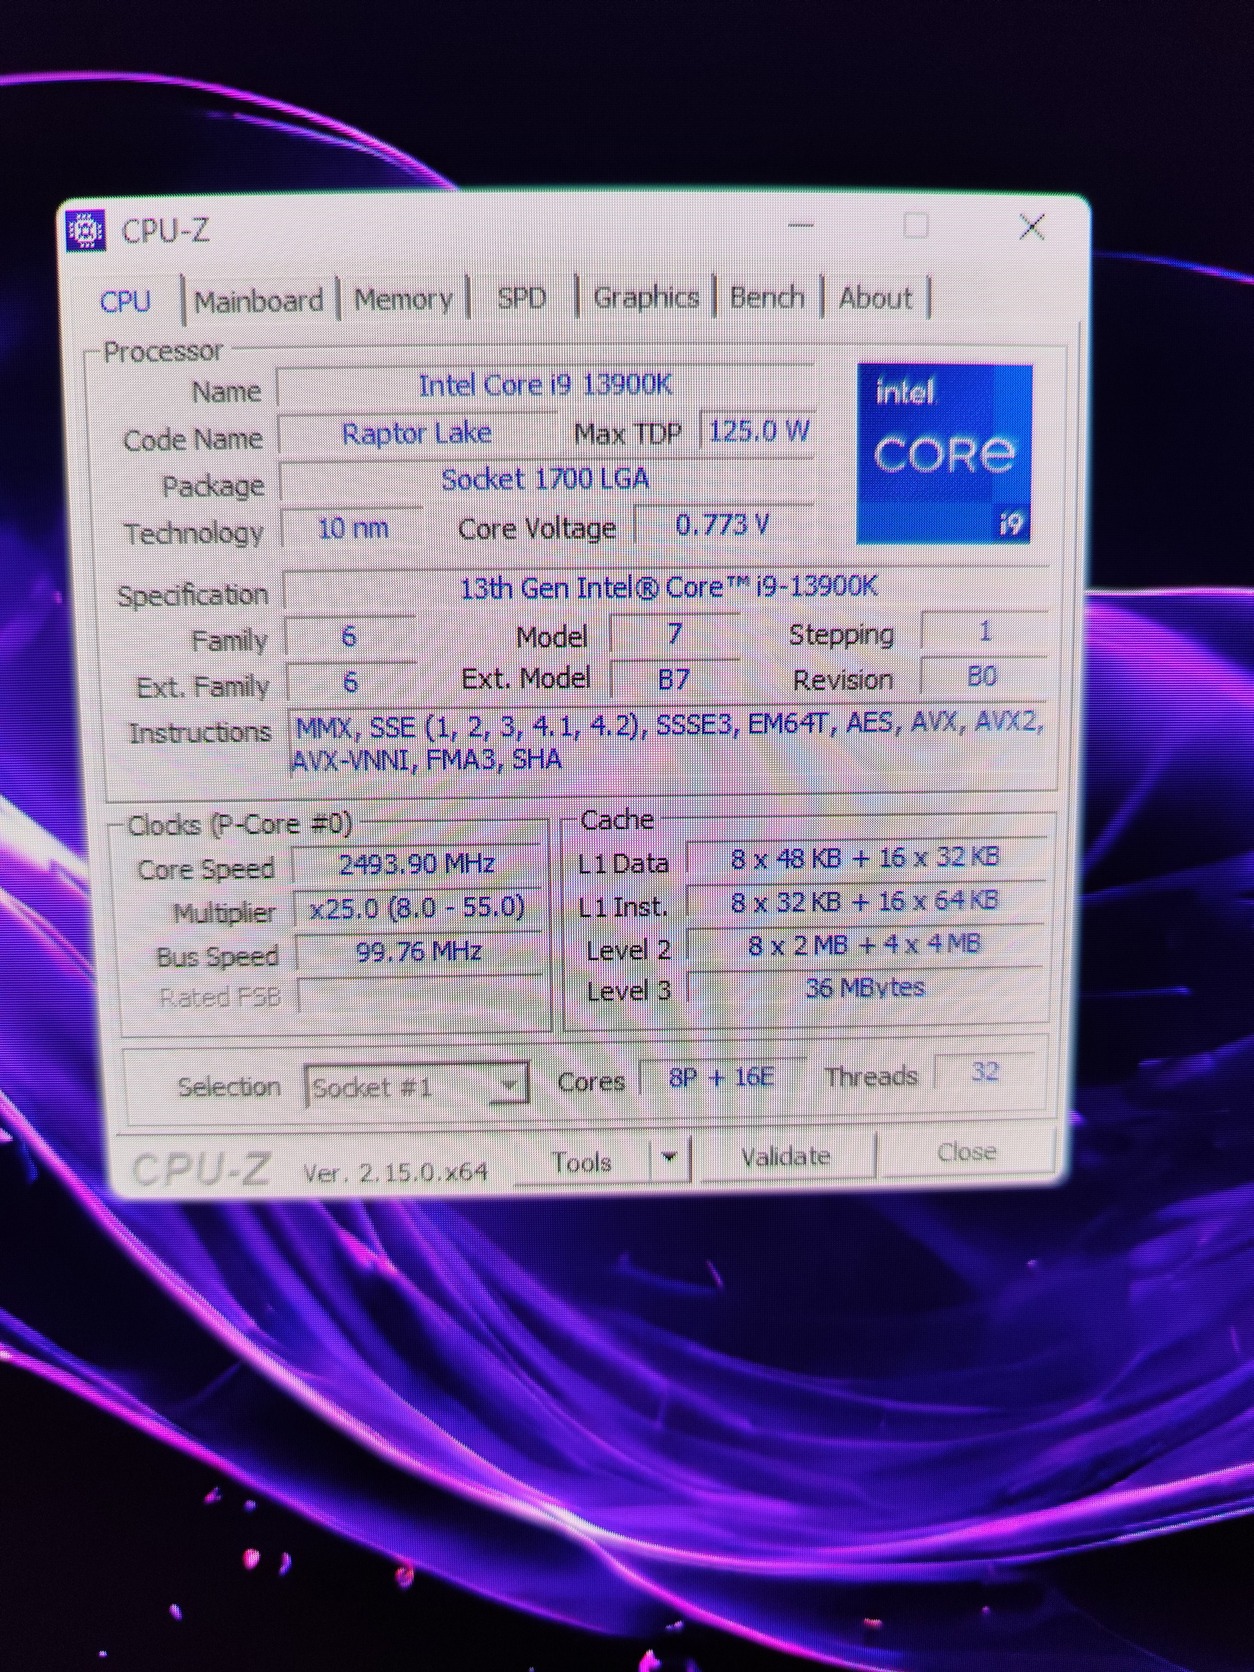Click the Multiplier value 'x25.0 (8.0 - 55.0)'

click(417, 908)
